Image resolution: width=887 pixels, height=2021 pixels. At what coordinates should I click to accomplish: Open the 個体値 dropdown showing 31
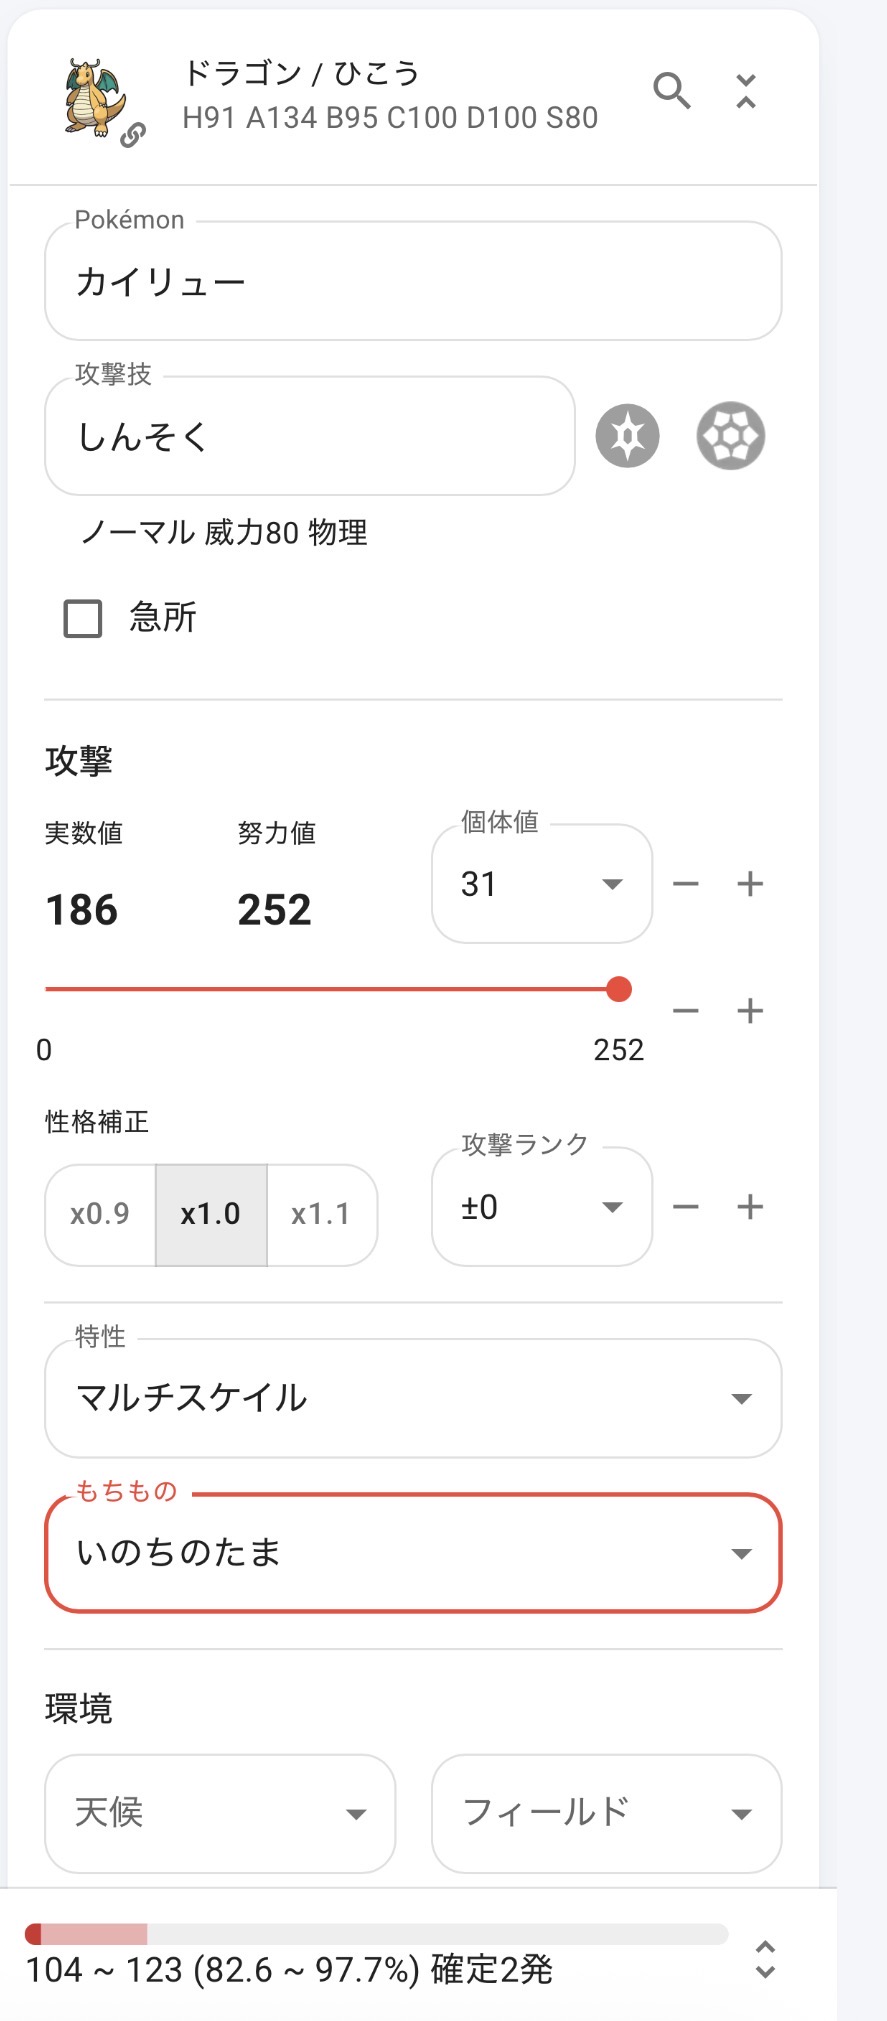point(541,884)
